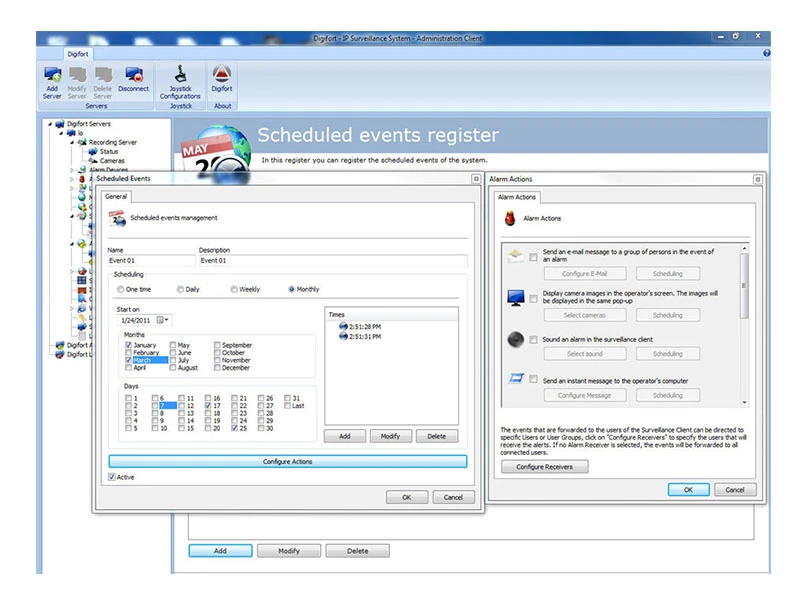Collapse the Recording Server tree node

click(72, 142)
